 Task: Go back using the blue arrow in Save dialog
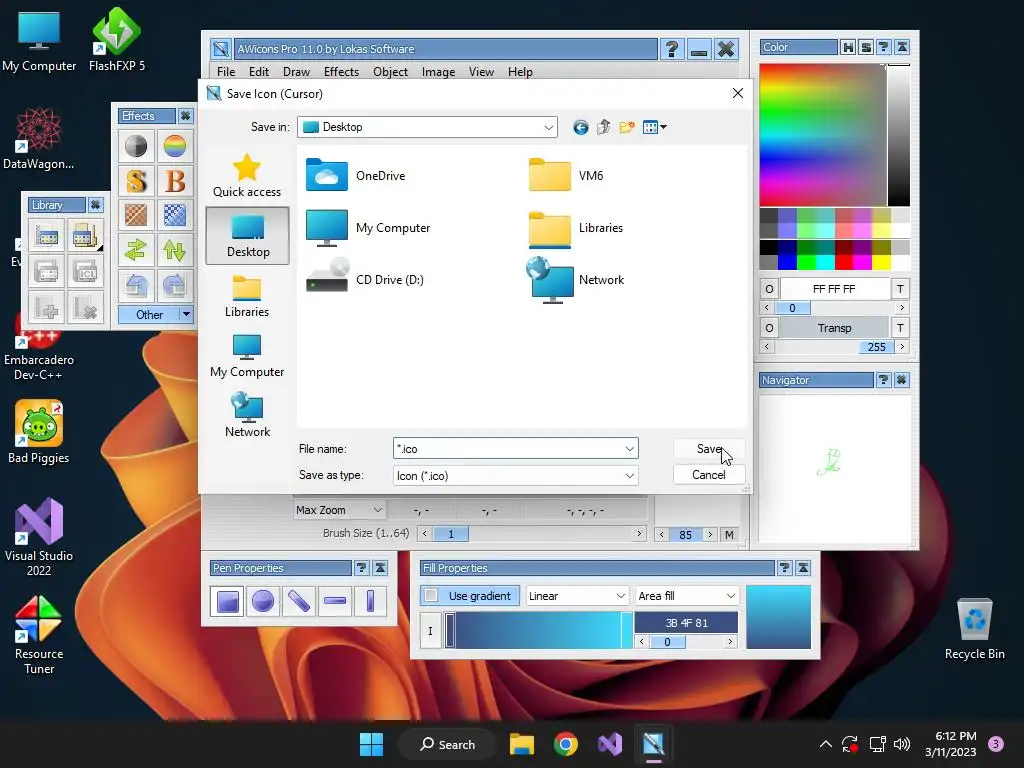tap(581, 127)
